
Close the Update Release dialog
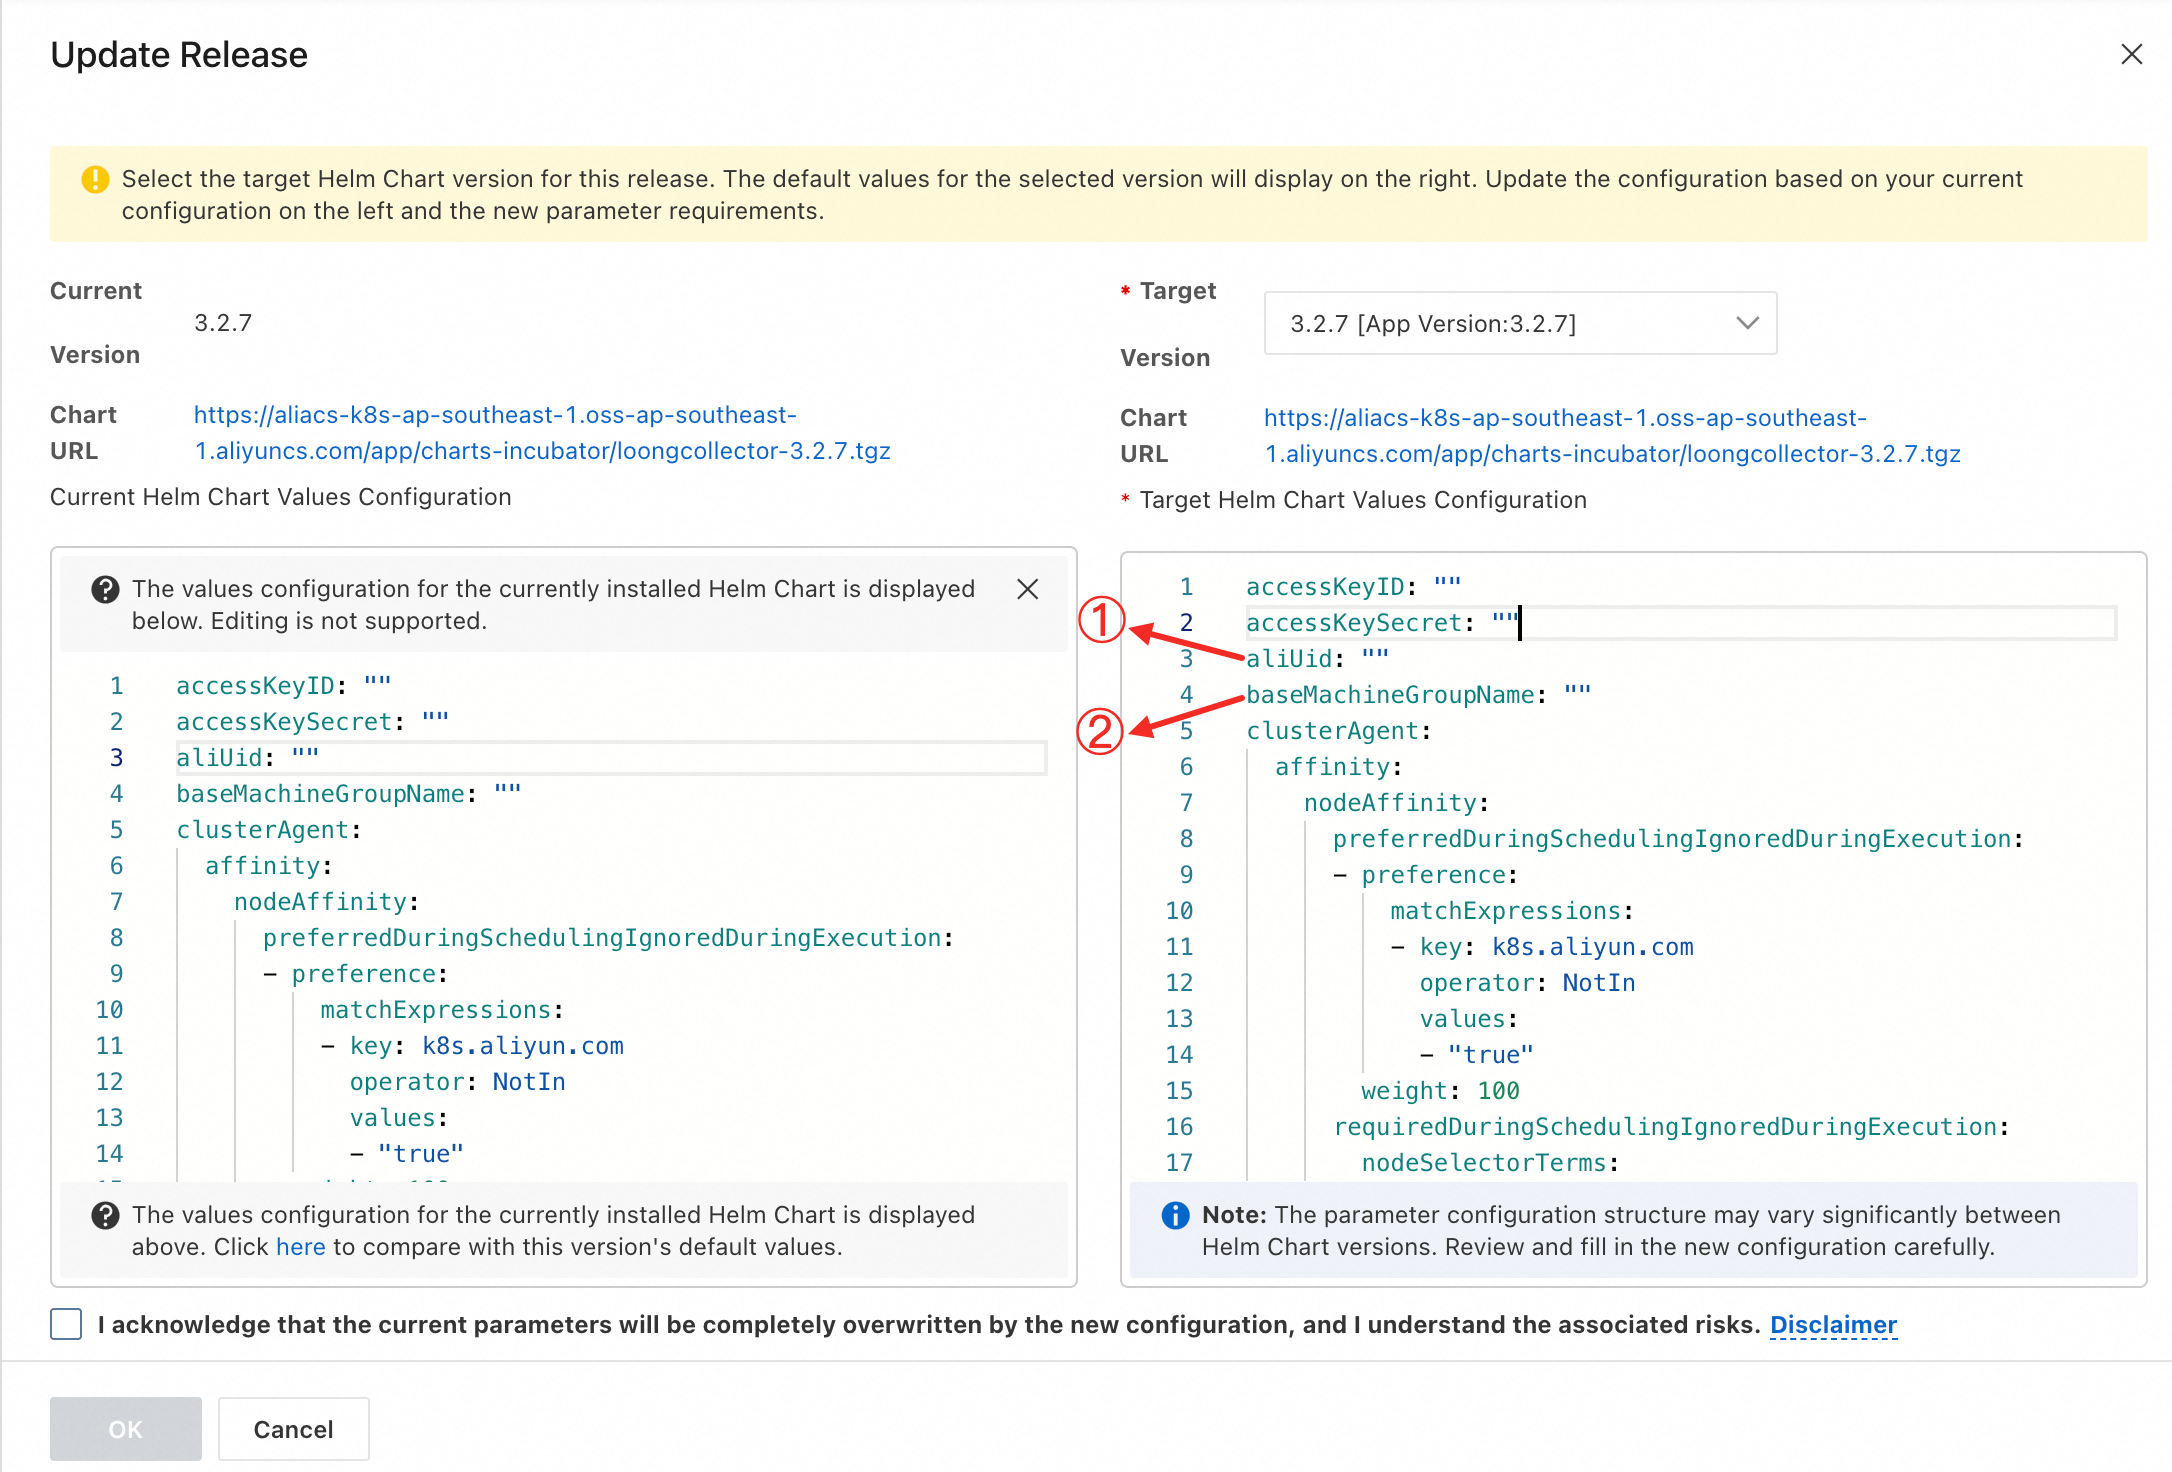pos(2131,54)
